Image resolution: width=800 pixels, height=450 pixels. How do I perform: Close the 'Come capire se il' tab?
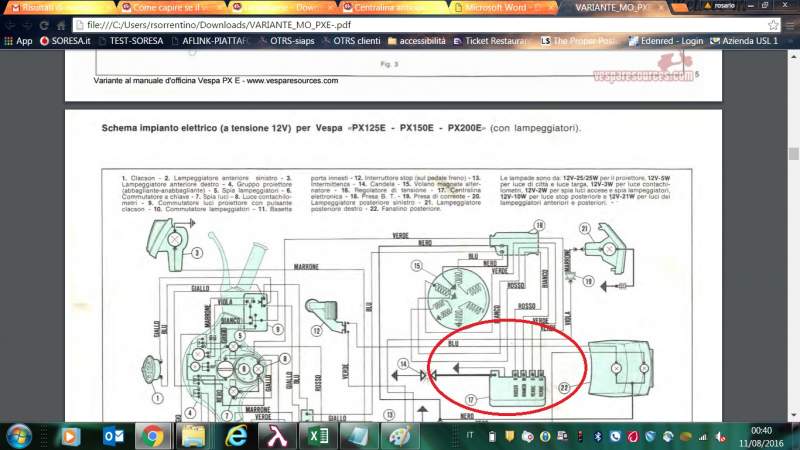(x=221, y=8)
